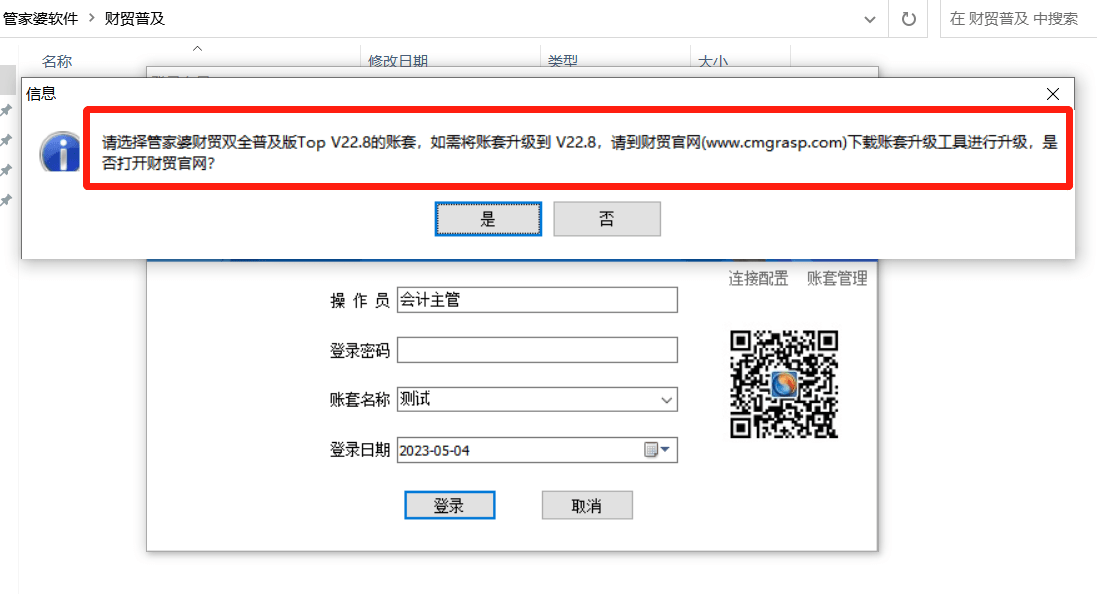Click 管家婆软件 in the address path
Screen dimensions: 1097x594
coord(41,19)
